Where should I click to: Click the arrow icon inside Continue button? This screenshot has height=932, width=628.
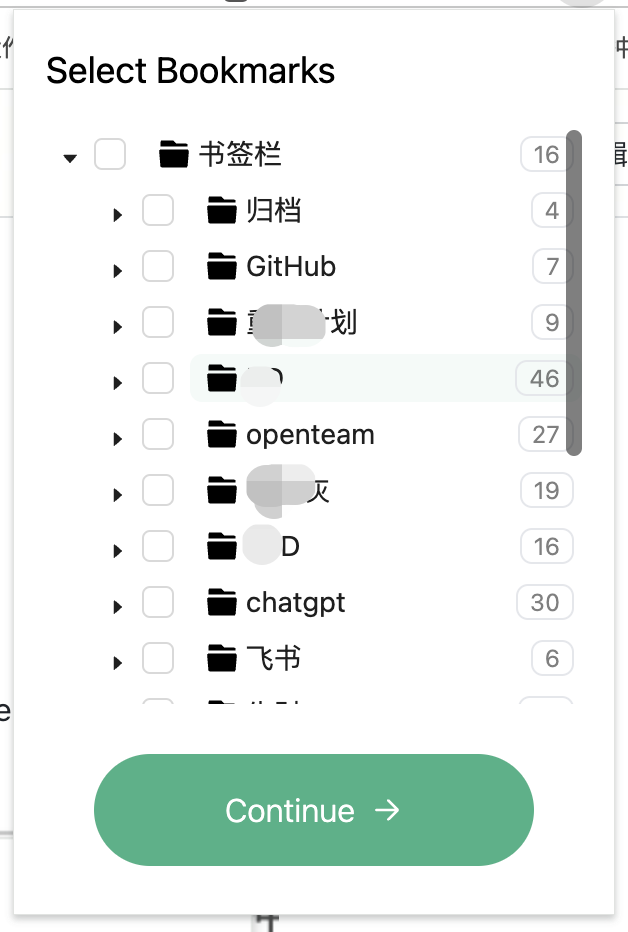coord(388,811)
